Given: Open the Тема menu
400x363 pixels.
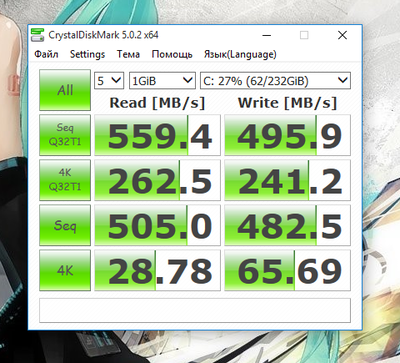Looking at the screenshot, I should coord(128,54).
